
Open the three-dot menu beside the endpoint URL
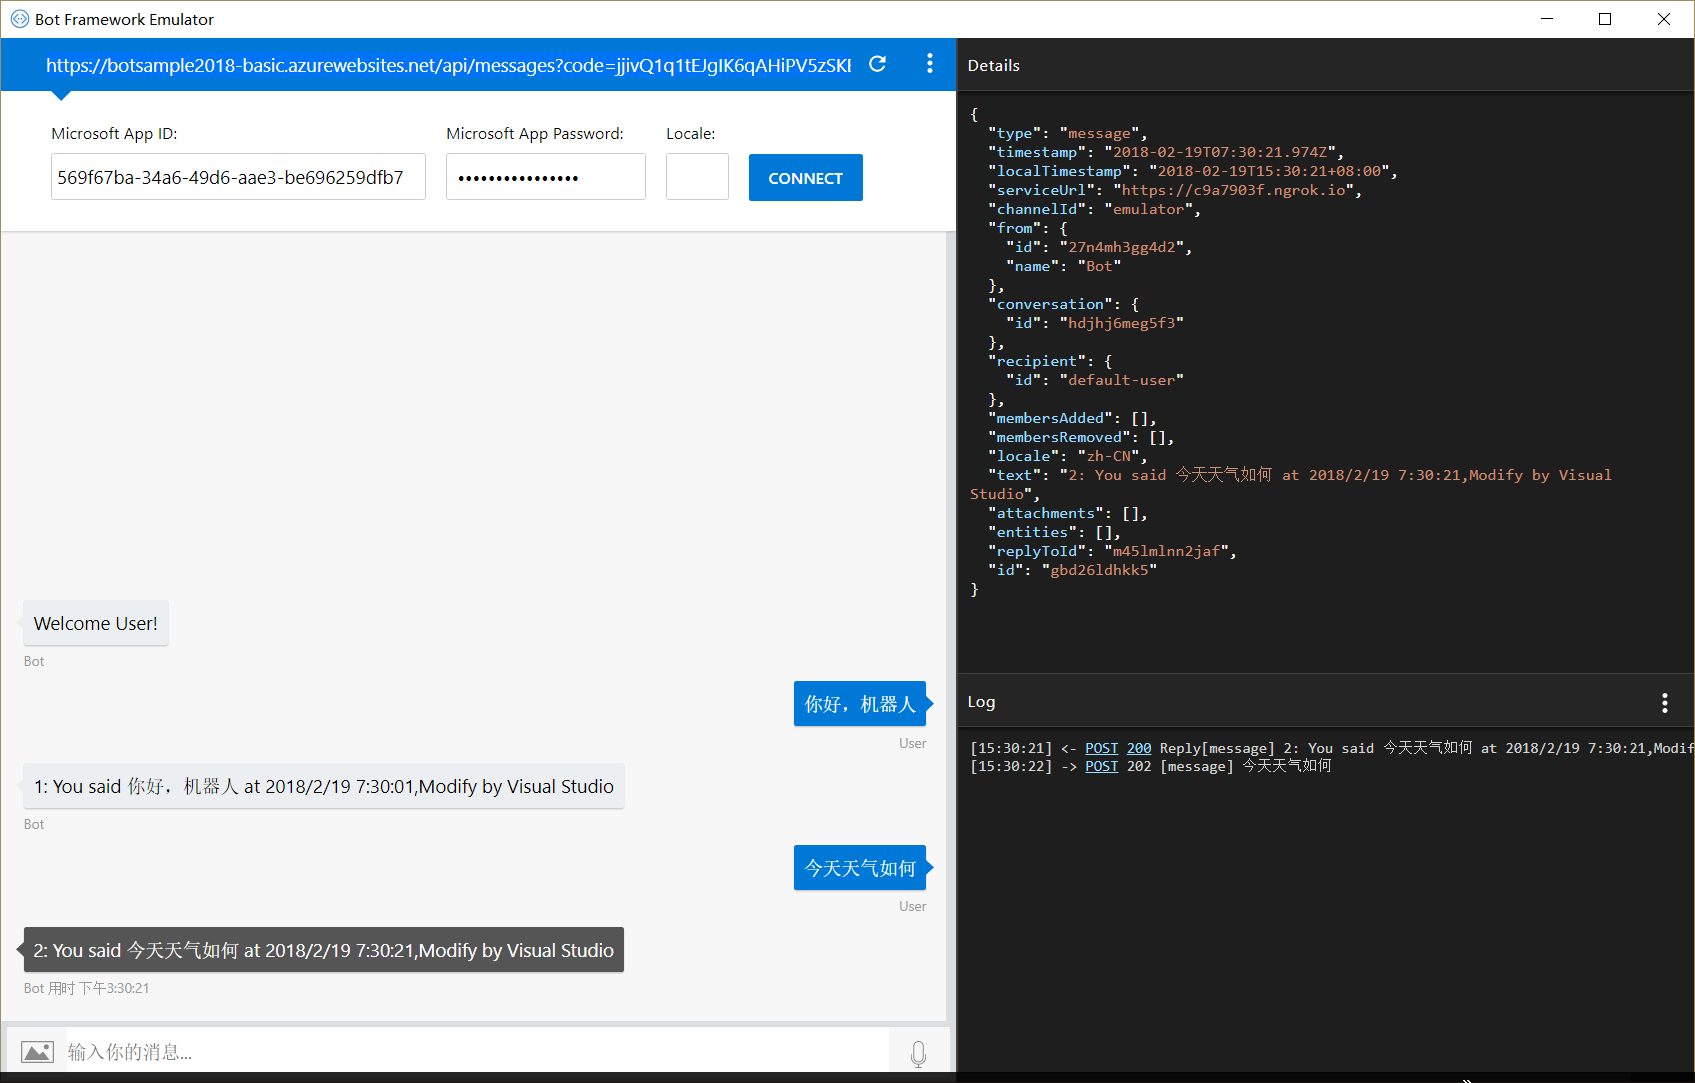click(x=929, y=64)
